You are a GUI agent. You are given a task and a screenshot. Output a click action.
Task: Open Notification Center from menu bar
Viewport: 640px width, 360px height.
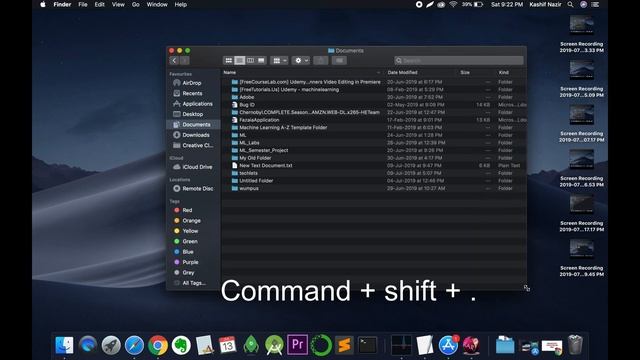pyautogui.click(x=596, y=4)
